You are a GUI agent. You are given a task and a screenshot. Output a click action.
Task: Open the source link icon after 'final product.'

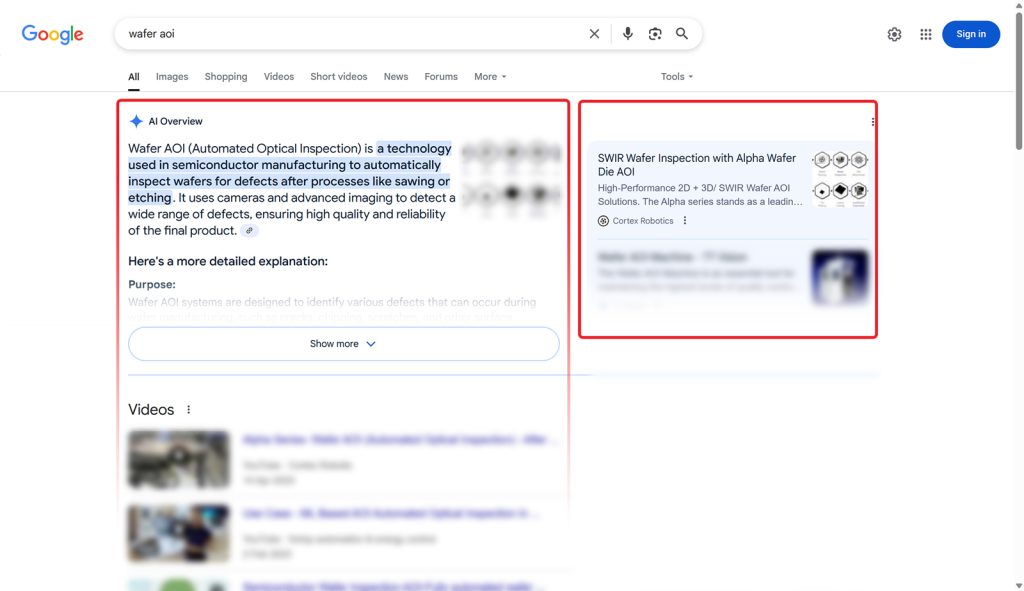pos(249,231)
